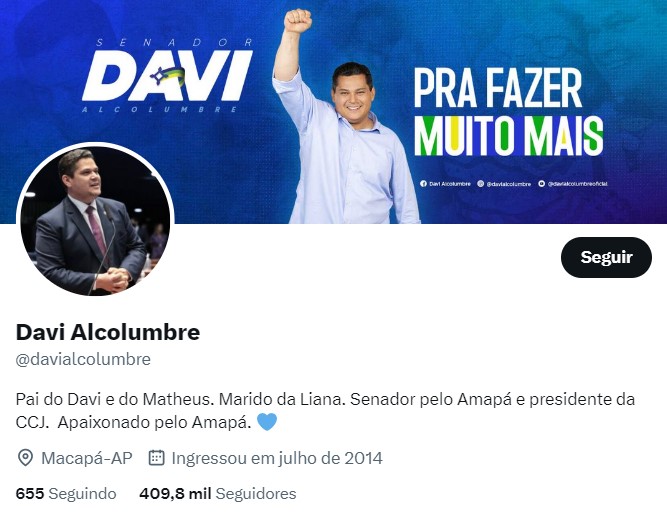The height and width of the screenshot is (512, 667).
Task: Click the blue heart emoji in bio
Action: 267,422
